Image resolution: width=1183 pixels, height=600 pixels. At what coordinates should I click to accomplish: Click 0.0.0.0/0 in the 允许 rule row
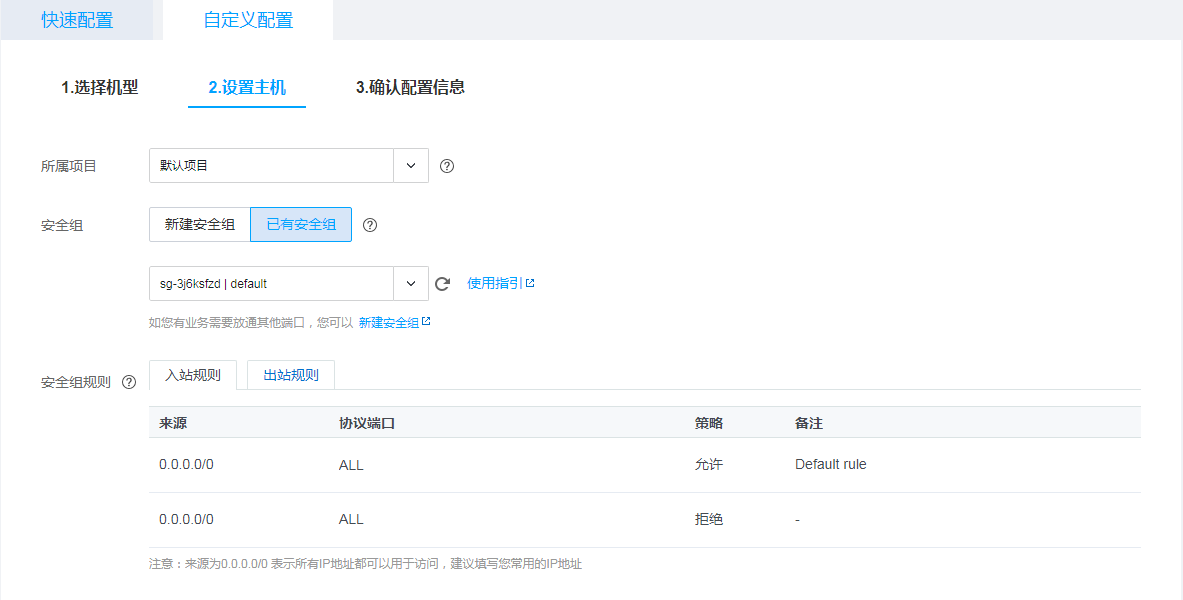click(186, 465)
